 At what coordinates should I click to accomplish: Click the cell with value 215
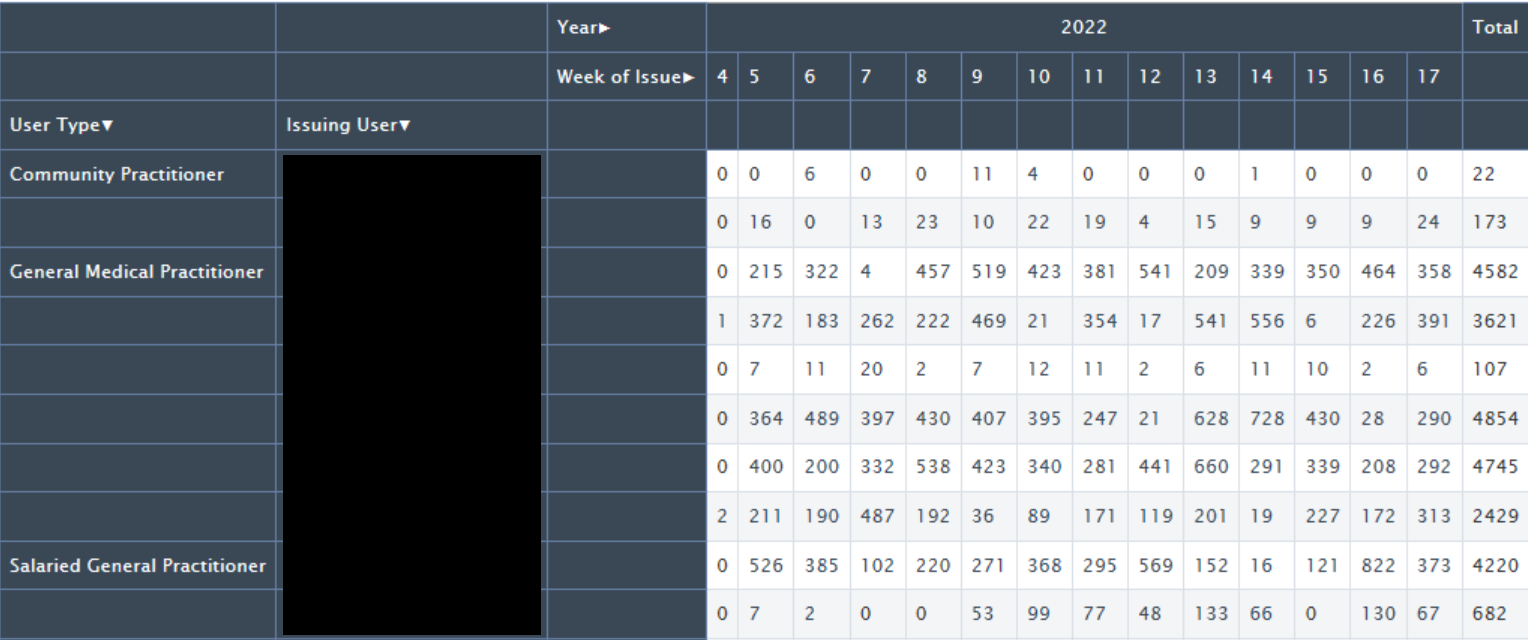[x=766, y=272]
